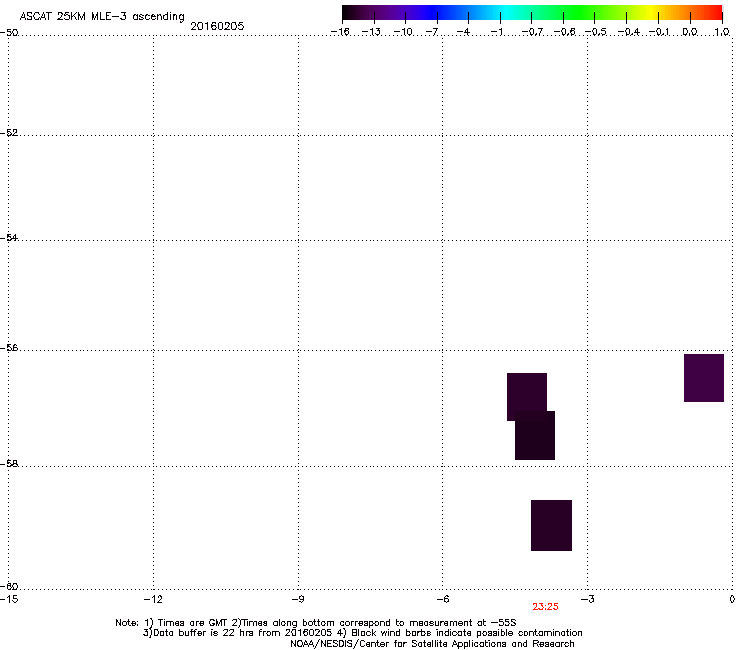Select the colorbar label -0.4
Image resolution: width=740 pixels, height=650 pixels.
tap(628, 32)
